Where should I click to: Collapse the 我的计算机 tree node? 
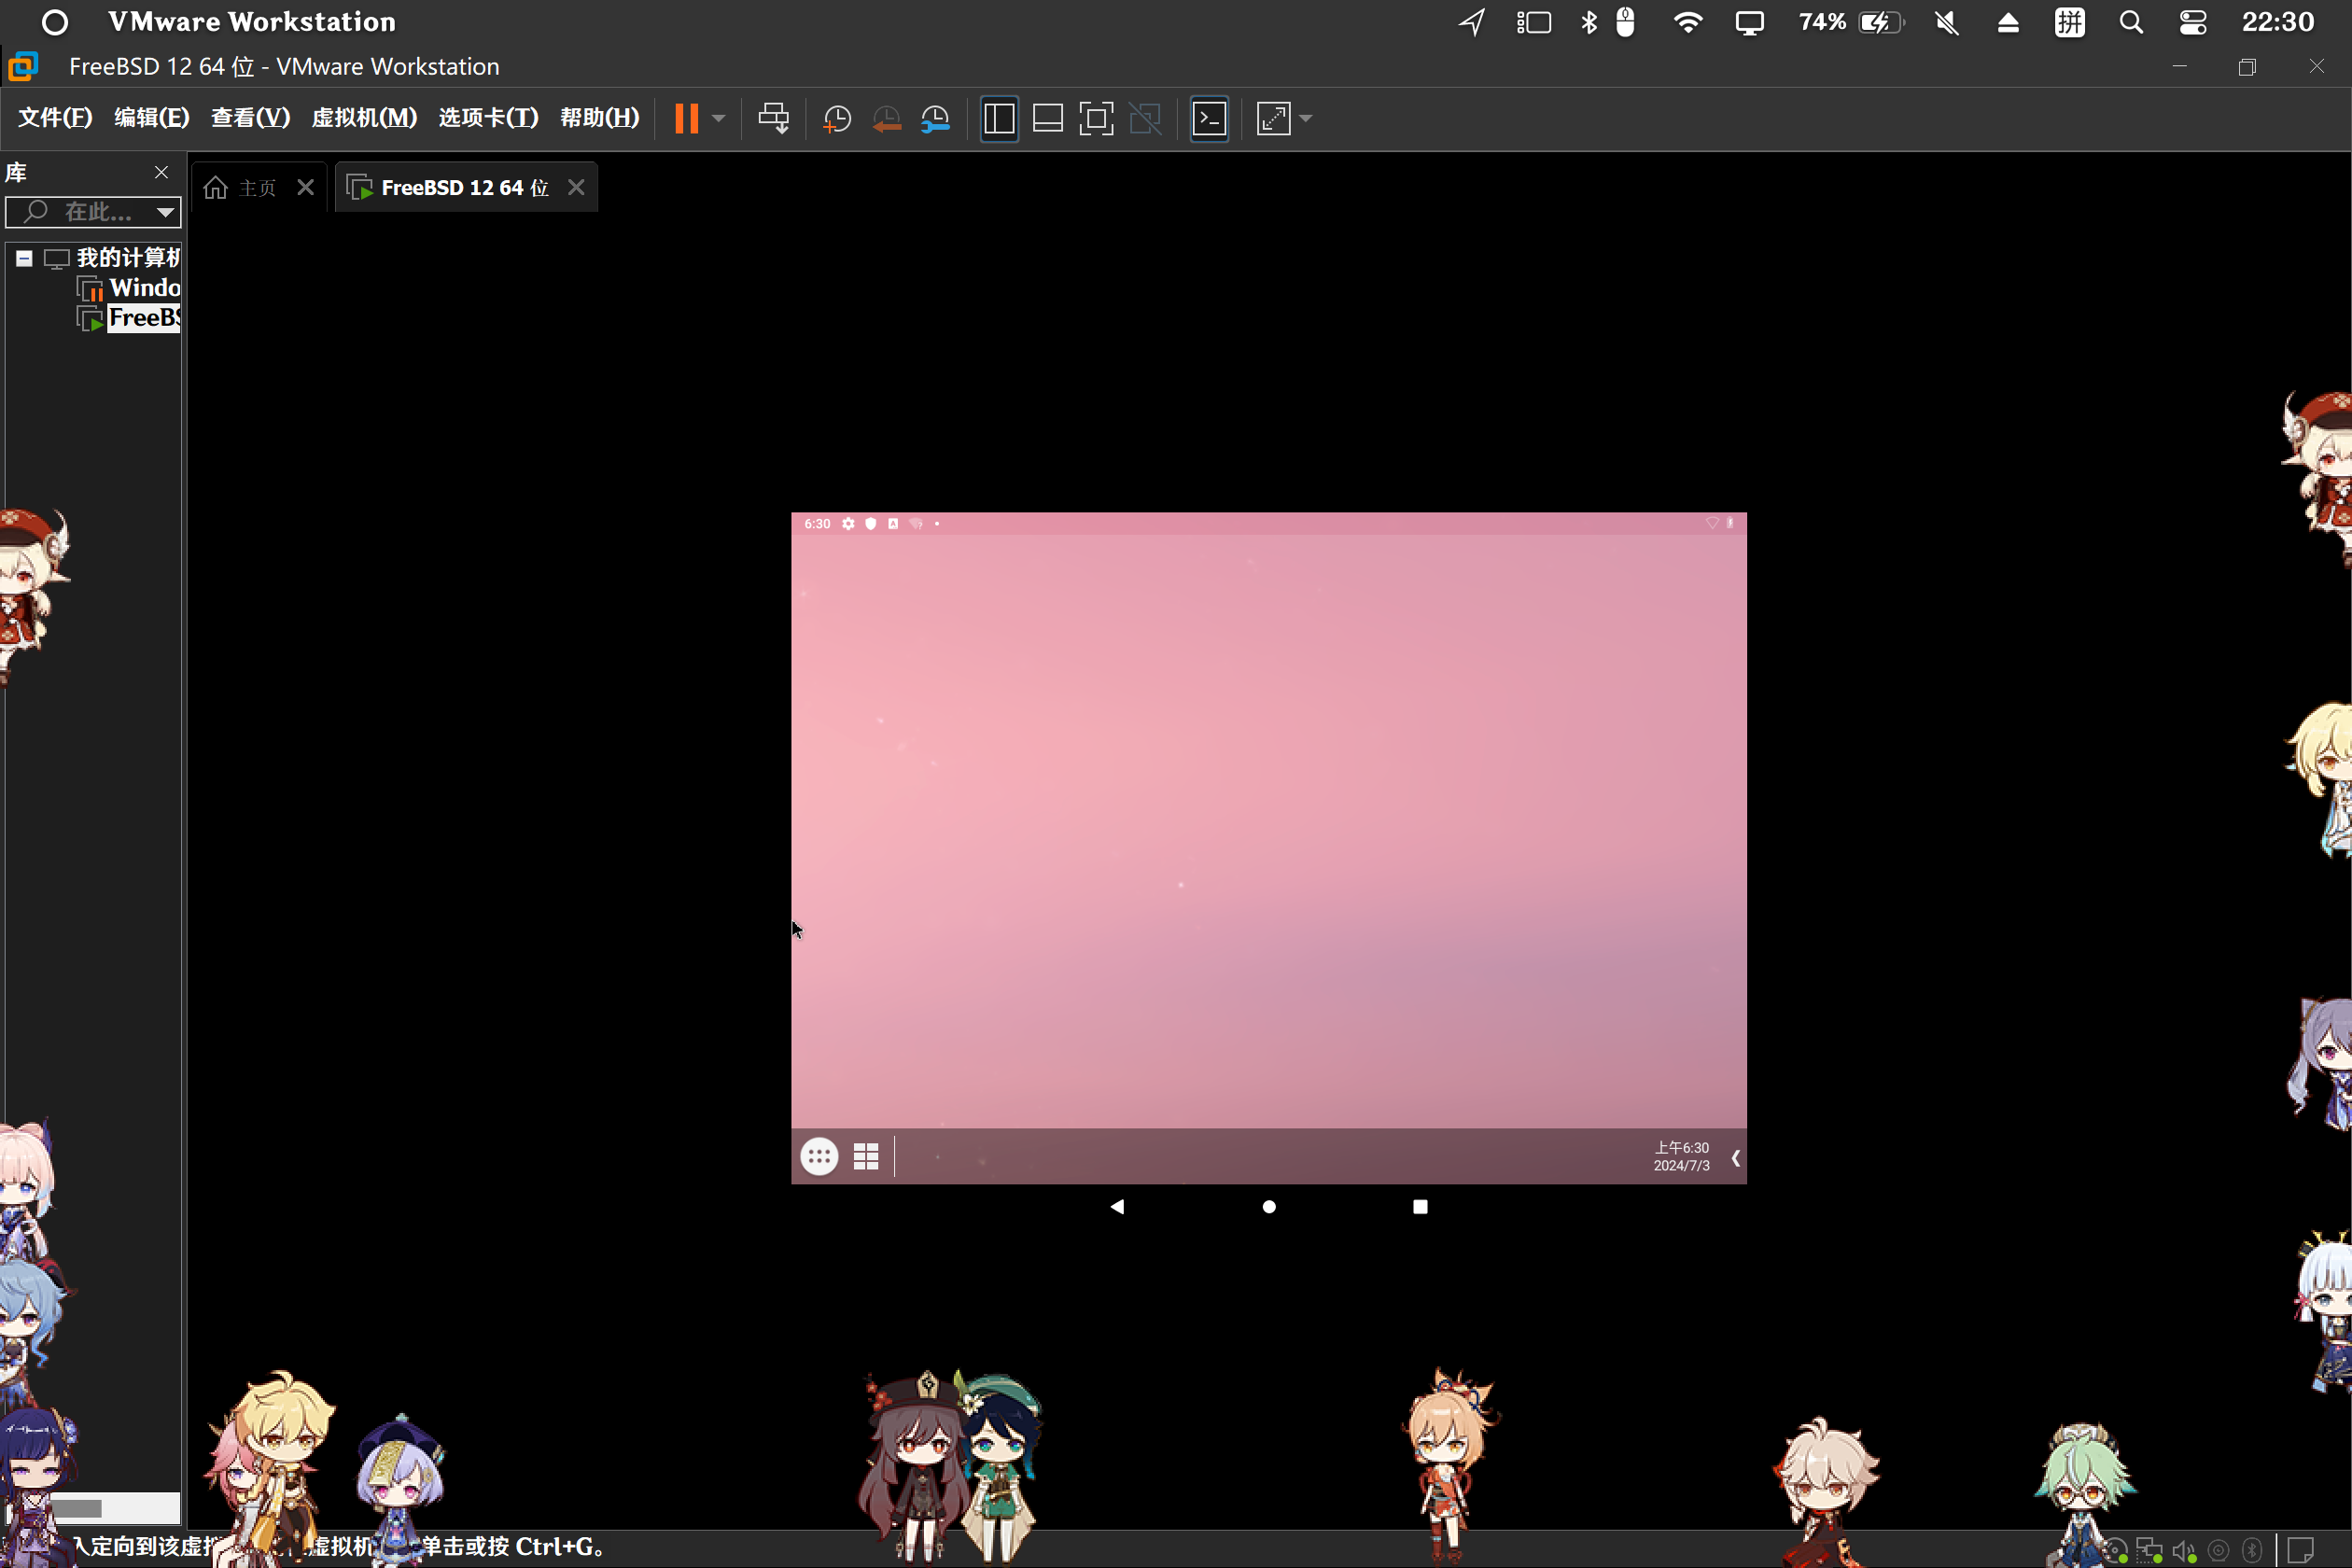(x=24, y=259)
